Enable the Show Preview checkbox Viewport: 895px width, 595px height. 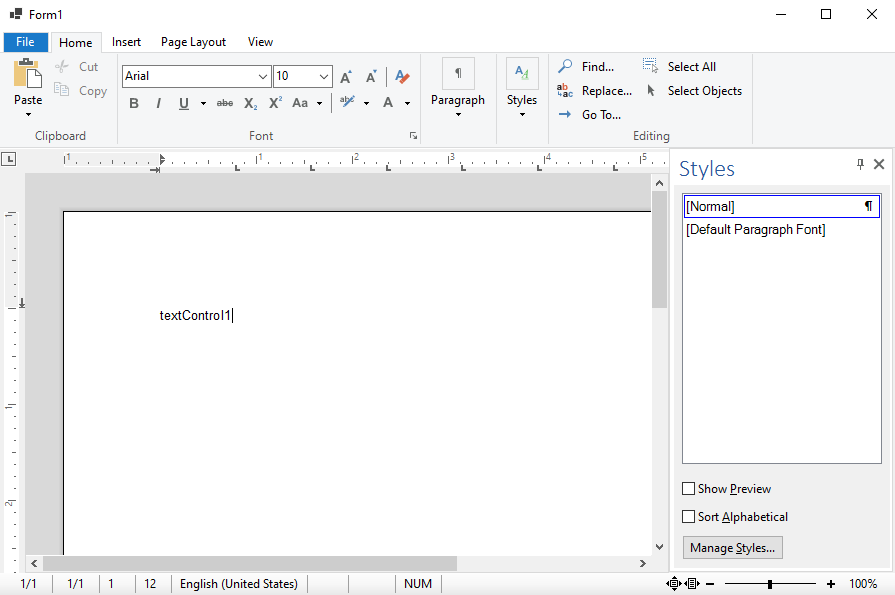(x=688, y=489)
